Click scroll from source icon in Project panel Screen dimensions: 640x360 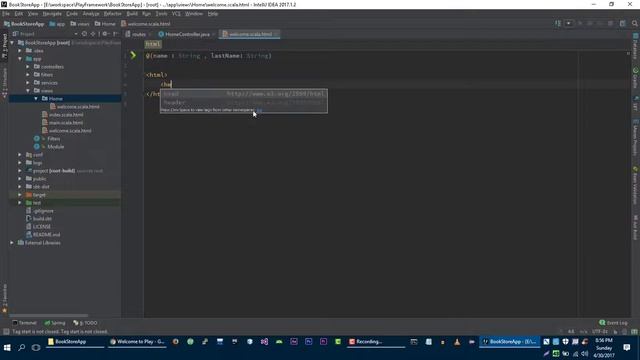(x=84, y=34)
